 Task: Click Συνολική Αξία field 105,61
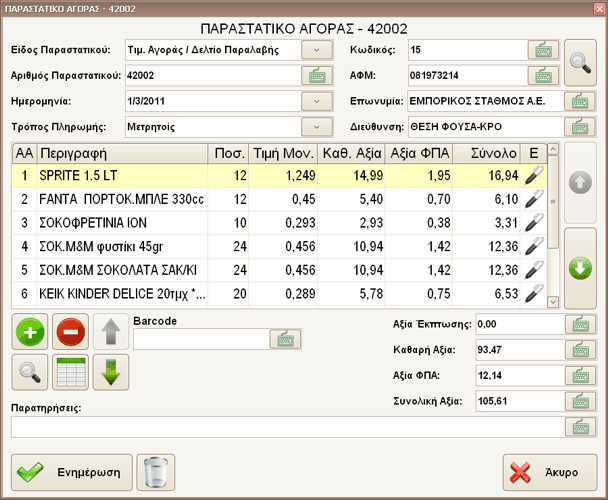tap(520, 401)
